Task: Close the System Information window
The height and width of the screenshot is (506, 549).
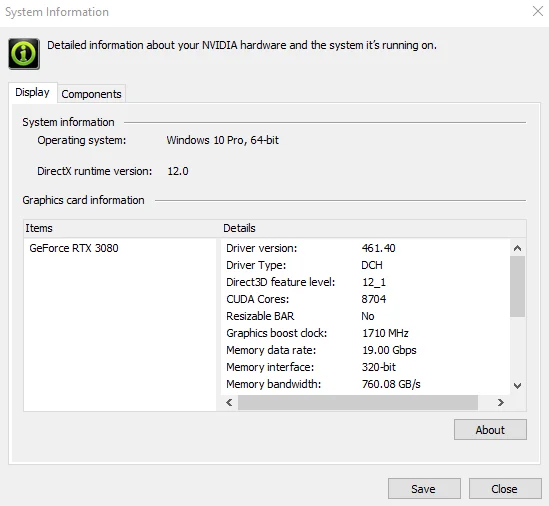Action: [x=537, y=11]
